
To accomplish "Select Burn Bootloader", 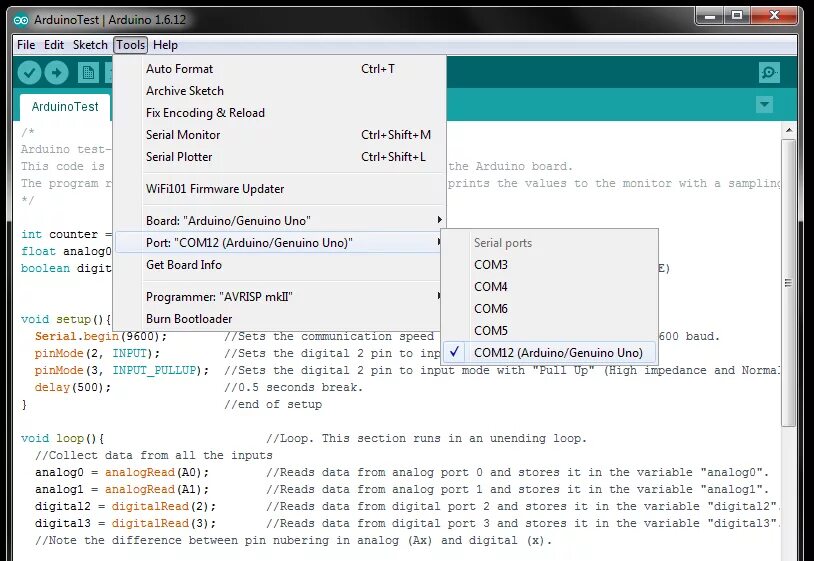I will (x=280, y=319).
